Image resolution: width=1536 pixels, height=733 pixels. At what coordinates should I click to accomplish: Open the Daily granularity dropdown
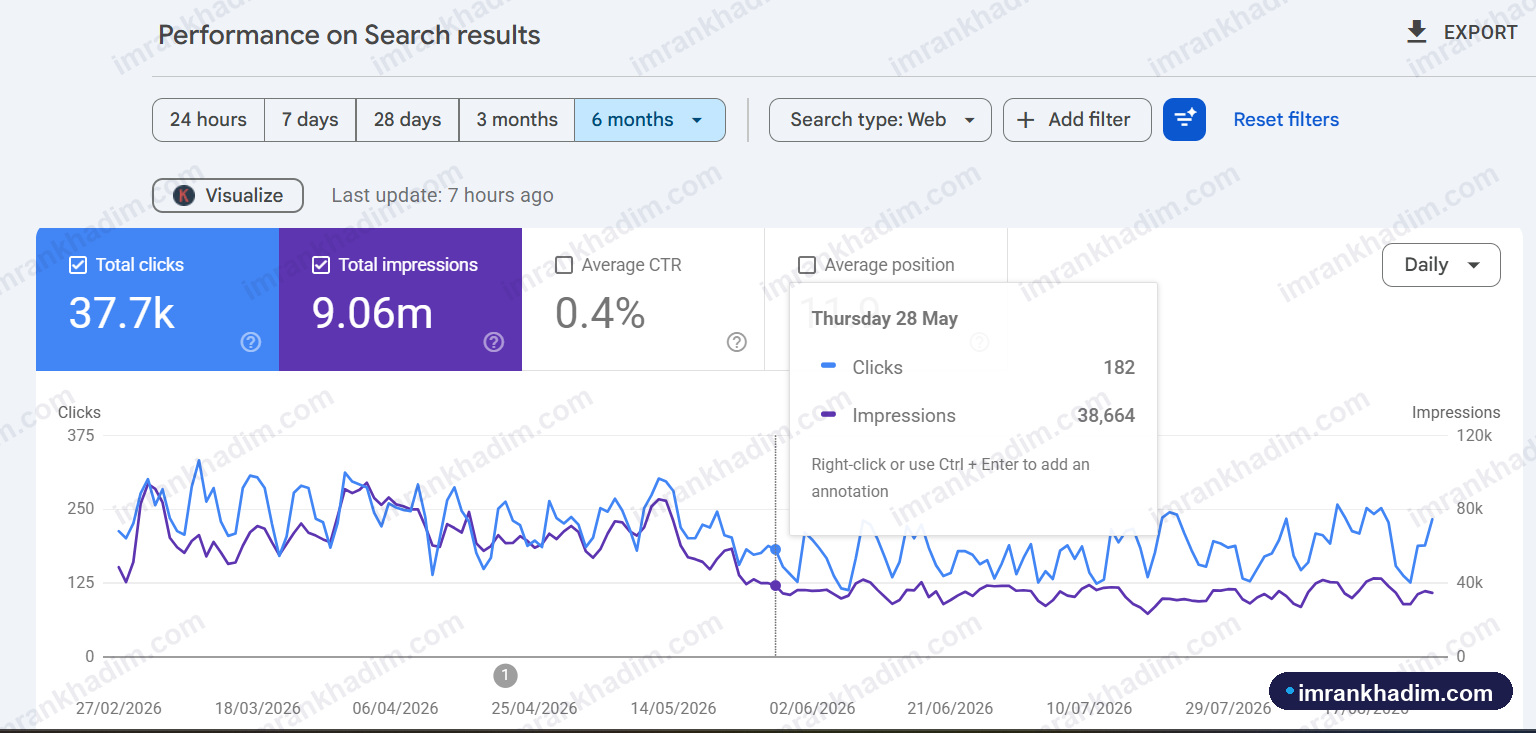pyautogui.click(x=1441, y=265)
